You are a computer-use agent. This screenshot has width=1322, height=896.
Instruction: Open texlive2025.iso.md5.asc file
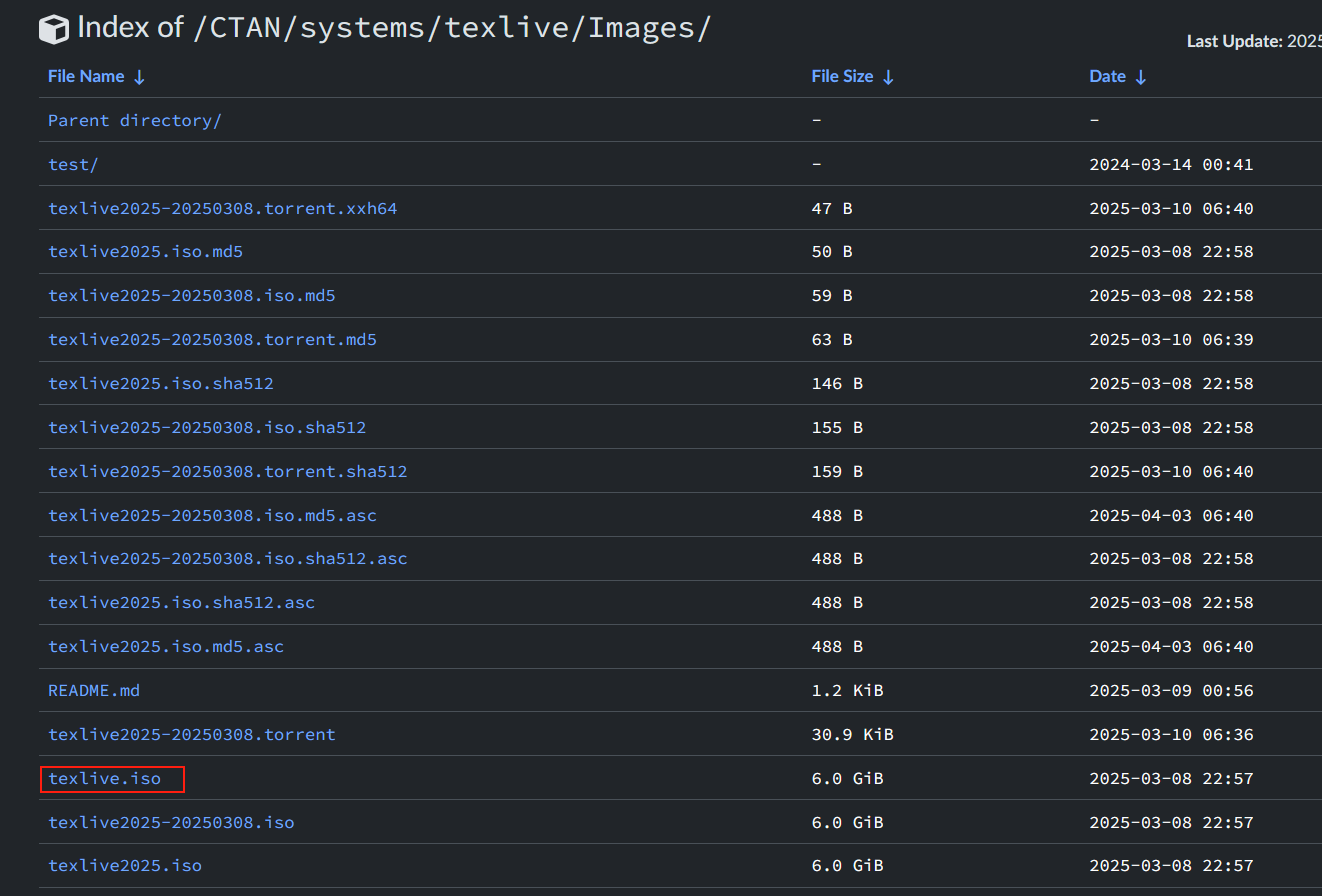166,647
